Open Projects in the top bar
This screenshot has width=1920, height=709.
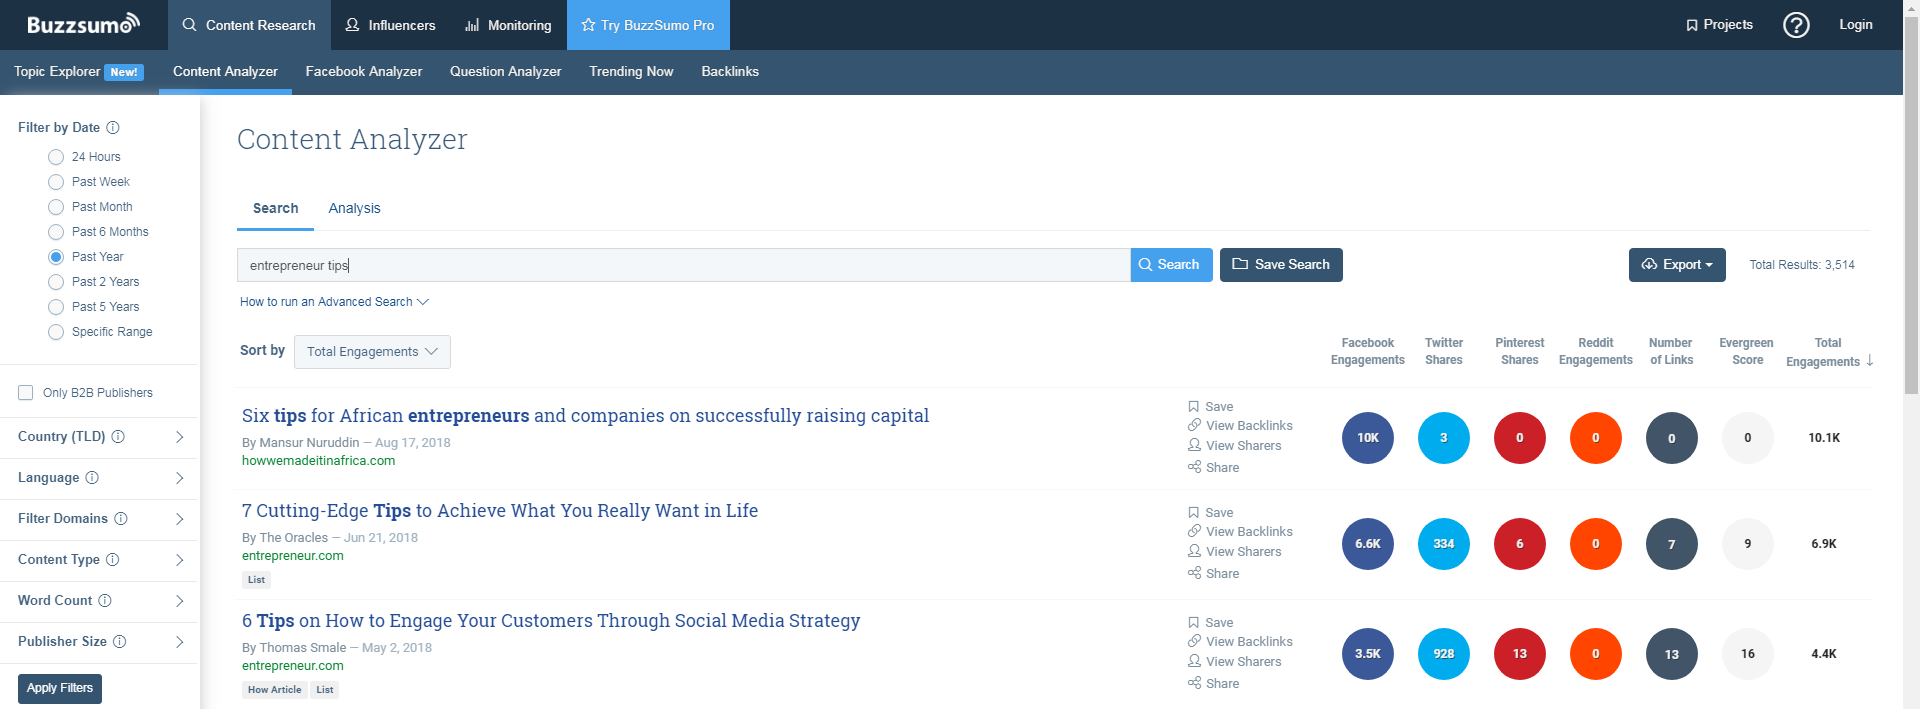pos(1719,25)
